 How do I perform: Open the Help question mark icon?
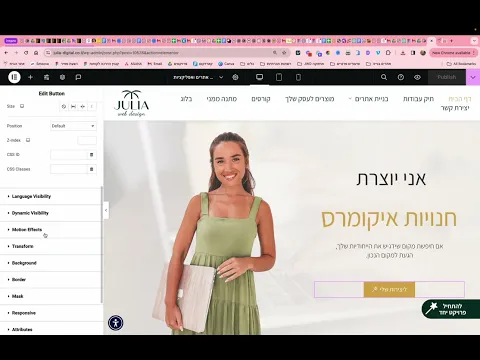(401, 77)
